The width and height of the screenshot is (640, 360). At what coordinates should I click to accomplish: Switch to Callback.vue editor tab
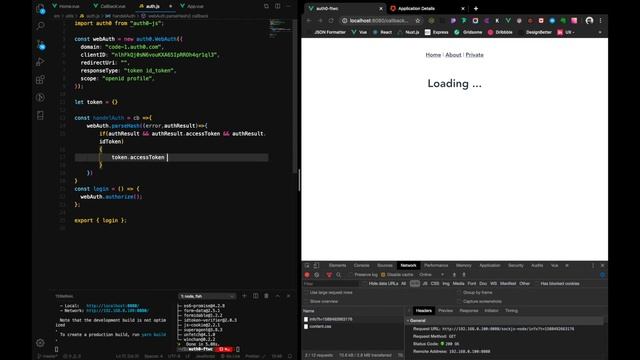[110, 6]
